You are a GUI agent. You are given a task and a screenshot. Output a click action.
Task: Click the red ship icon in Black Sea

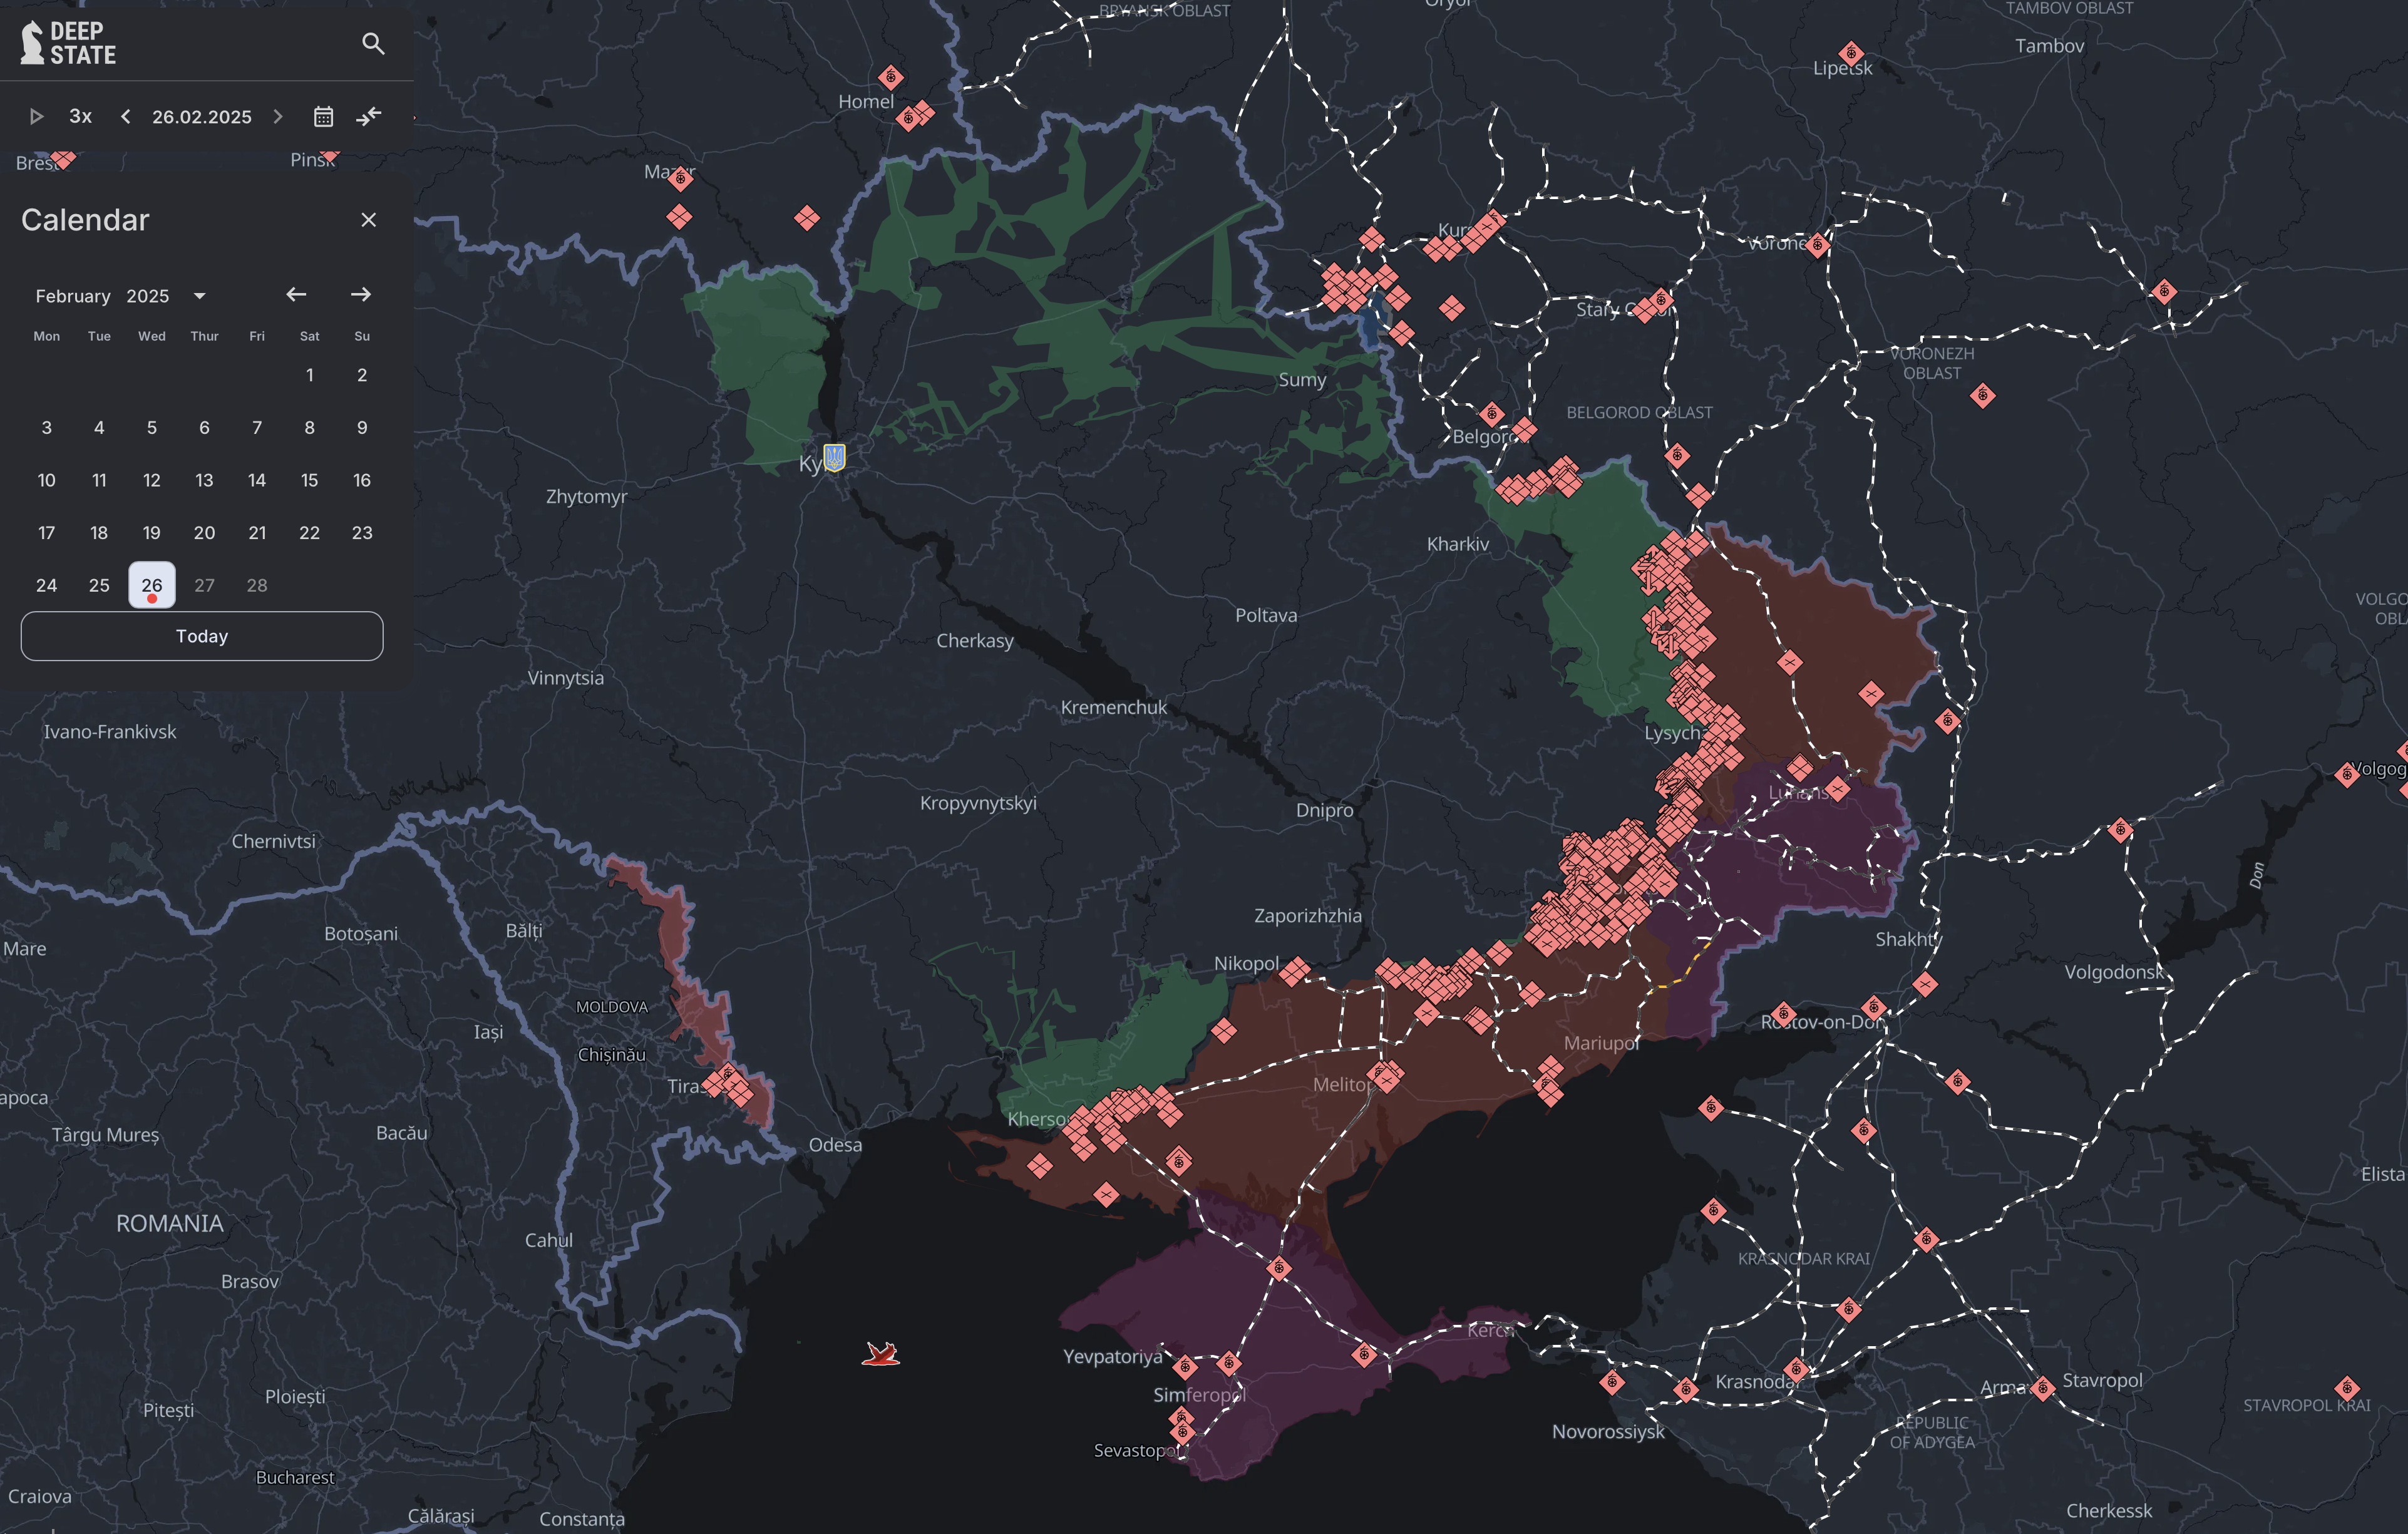pyautogui.click(x=881, y=1355)
